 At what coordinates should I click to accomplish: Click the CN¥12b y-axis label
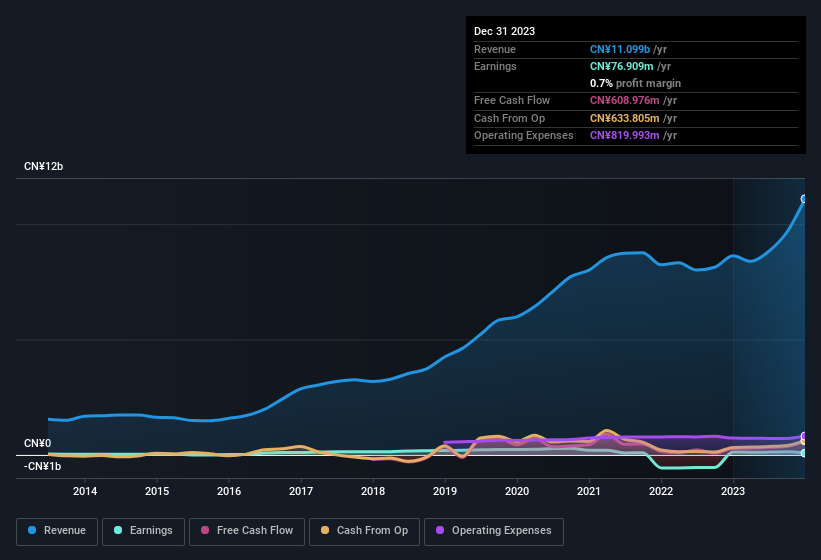43,166
